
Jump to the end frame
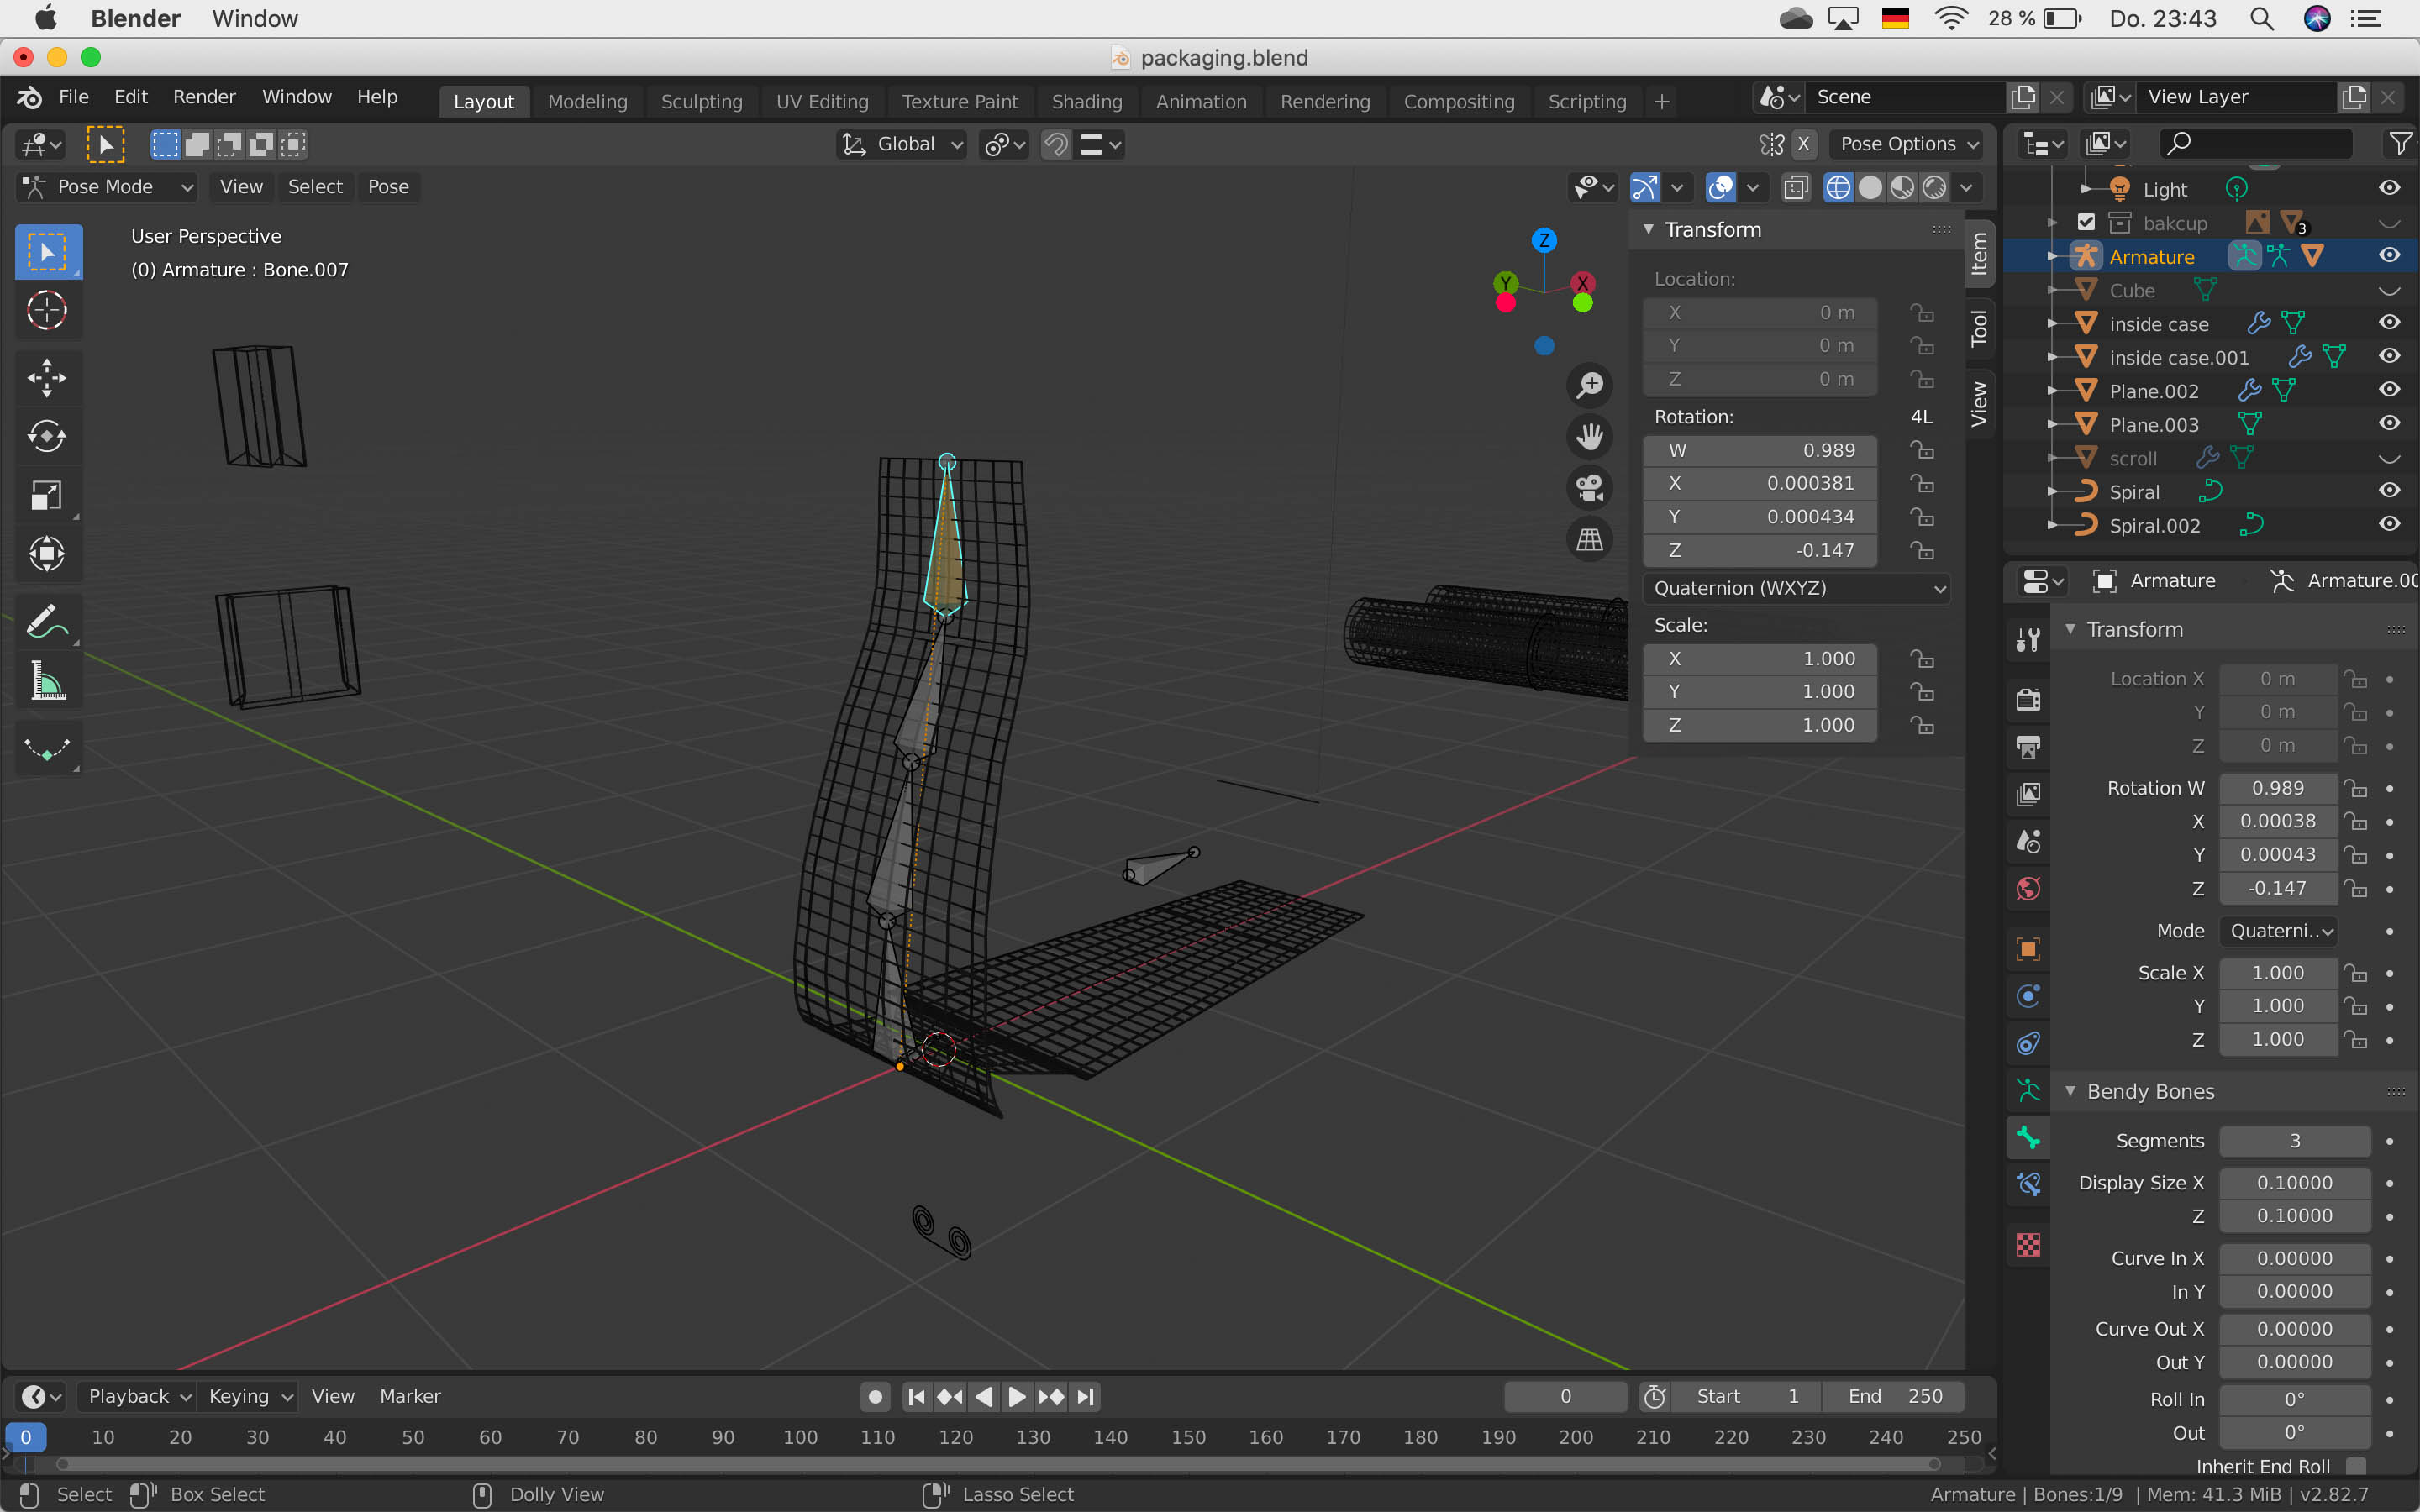click(x=1086, y=1396)
